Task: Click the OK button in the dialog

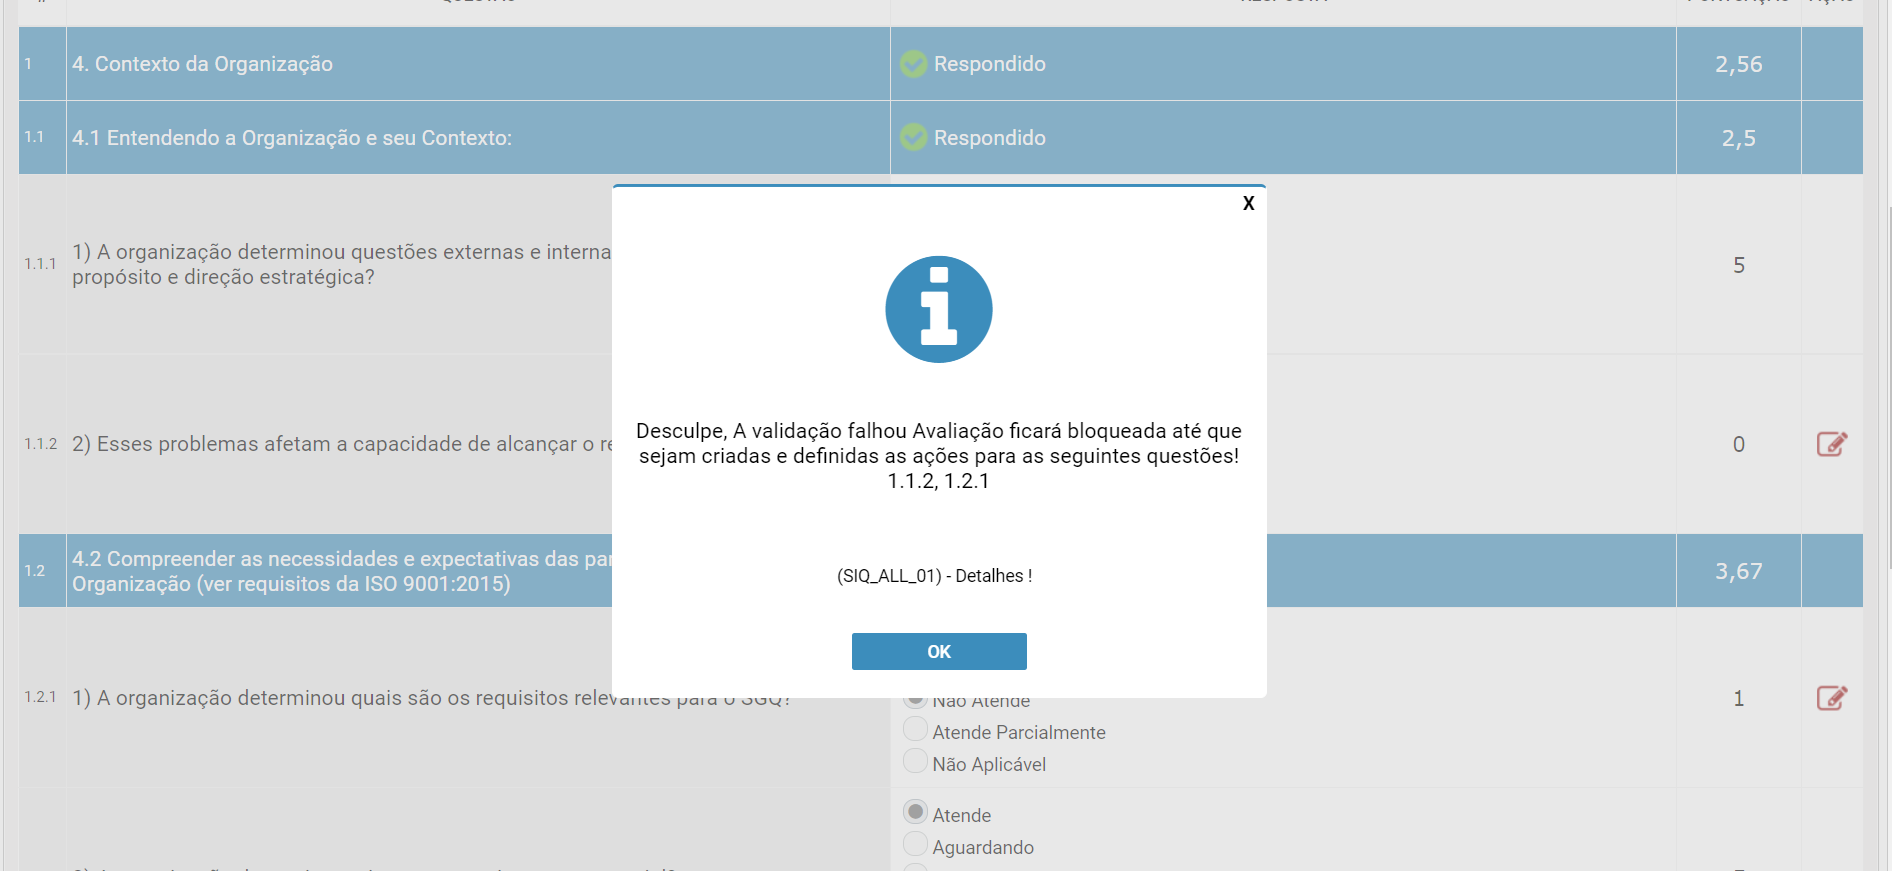Action: point(939,651)
